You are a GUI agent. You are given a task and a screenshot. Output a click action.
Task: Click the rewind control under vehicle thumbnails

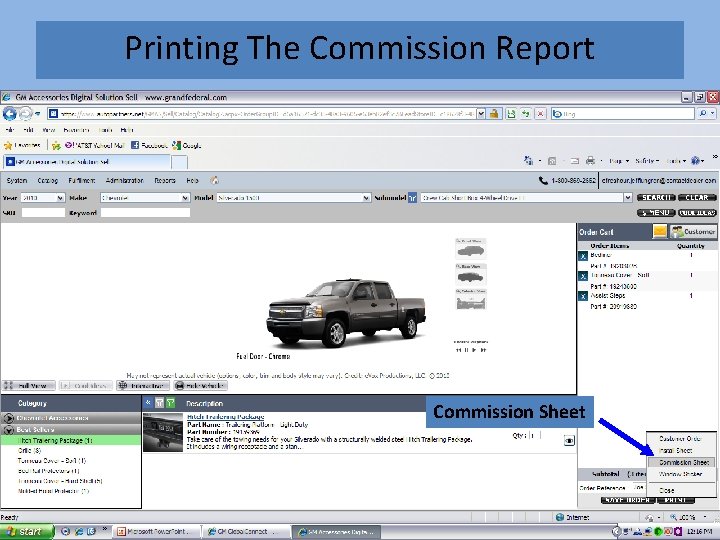point(458,350)
